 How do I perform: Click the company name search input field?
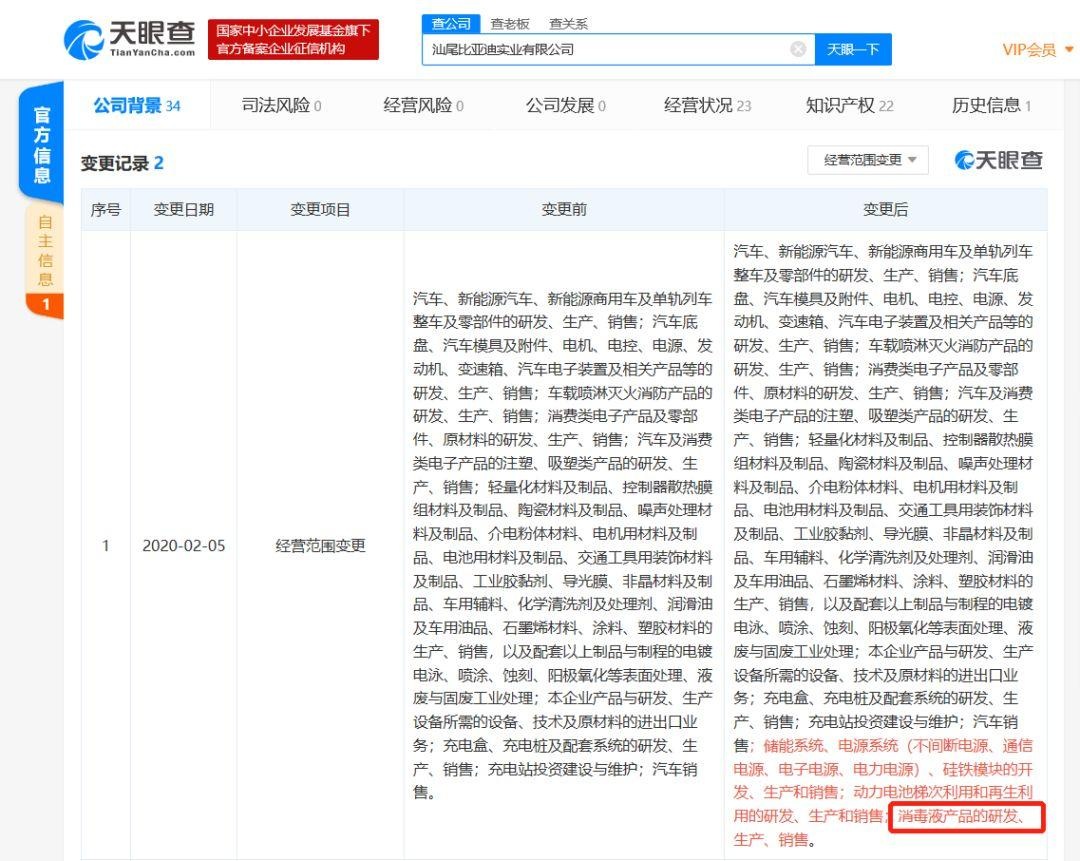[x=600, y=49]
